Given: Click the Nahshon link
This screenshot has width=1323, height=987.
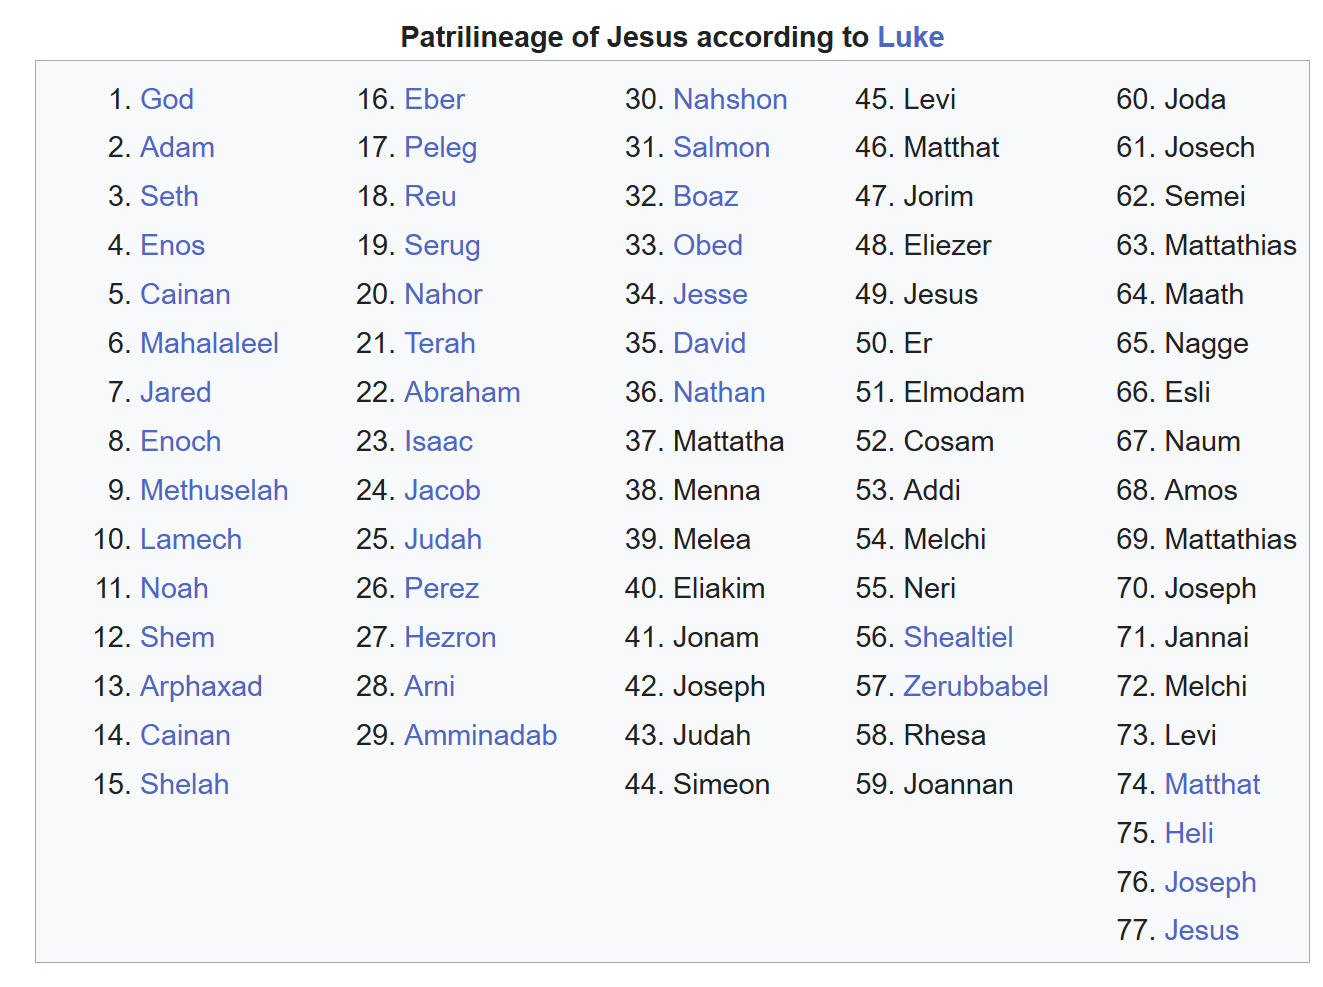Looking at the screenshot, I should point(730,99).
